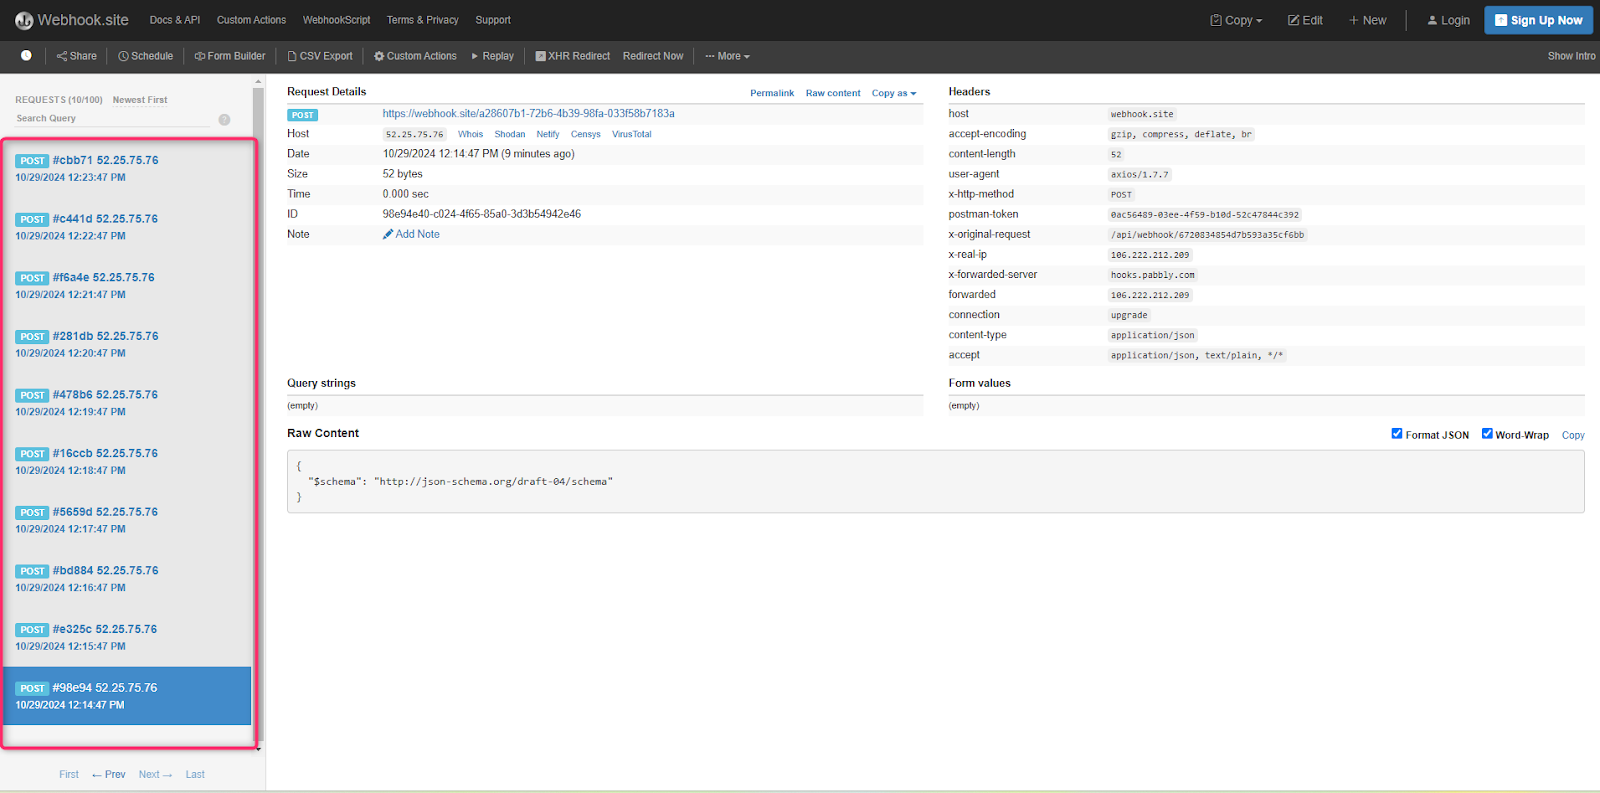Open the Schedule option

tap(146, 56)
